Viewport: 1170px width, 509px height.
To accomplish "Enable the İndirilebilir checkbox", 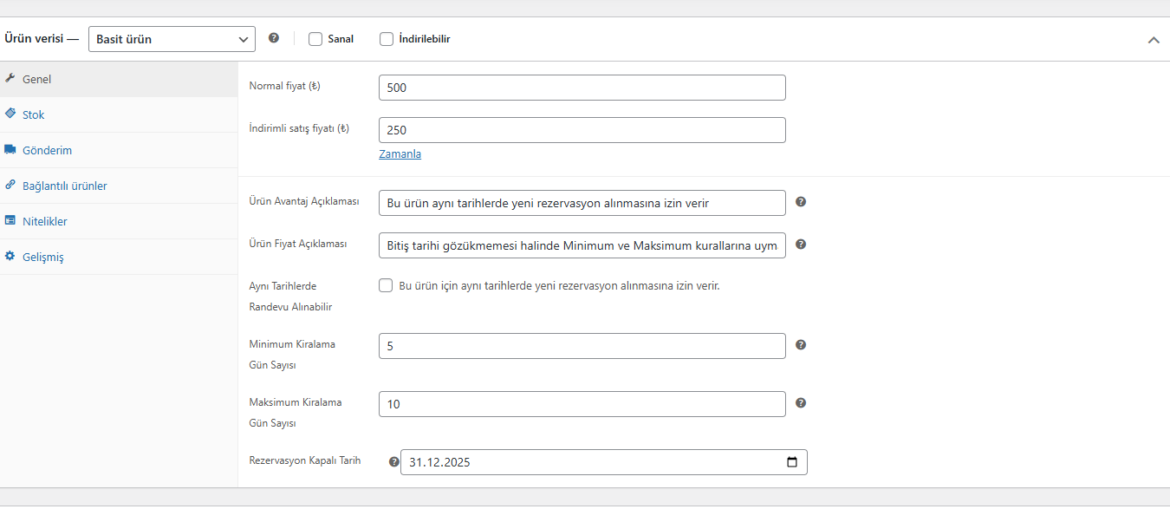I will coord(387,39).
